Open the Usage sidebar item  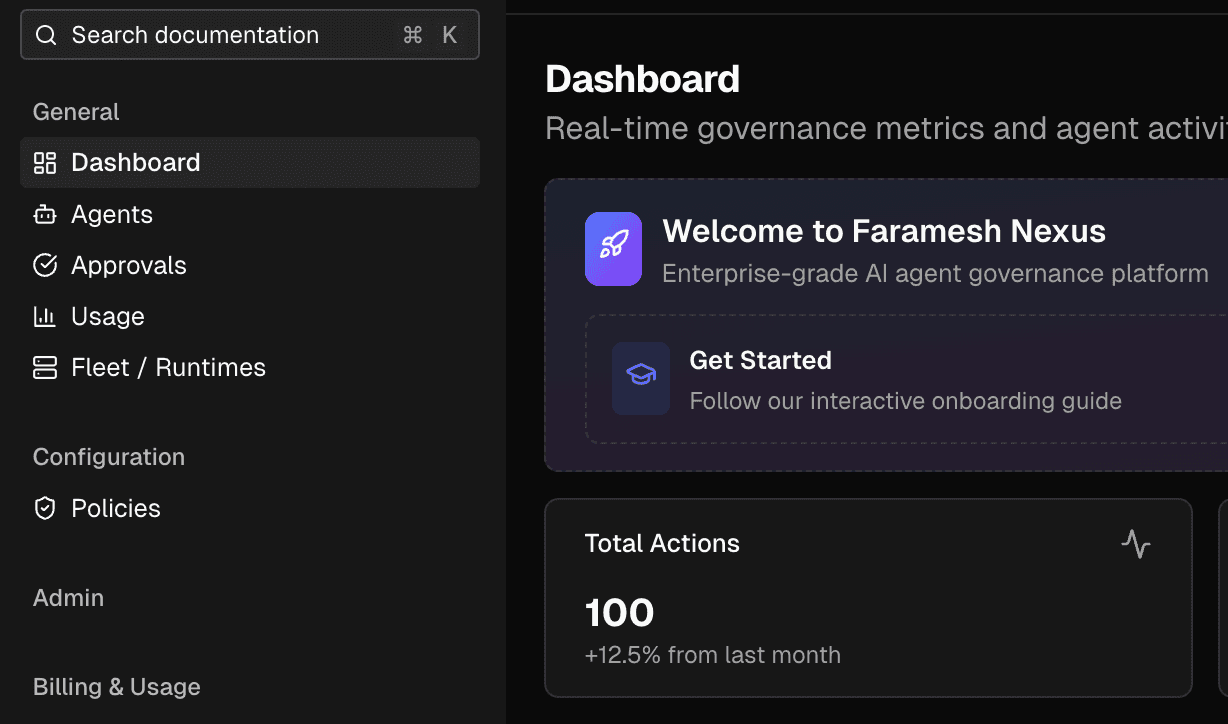(x=108, y=317)
